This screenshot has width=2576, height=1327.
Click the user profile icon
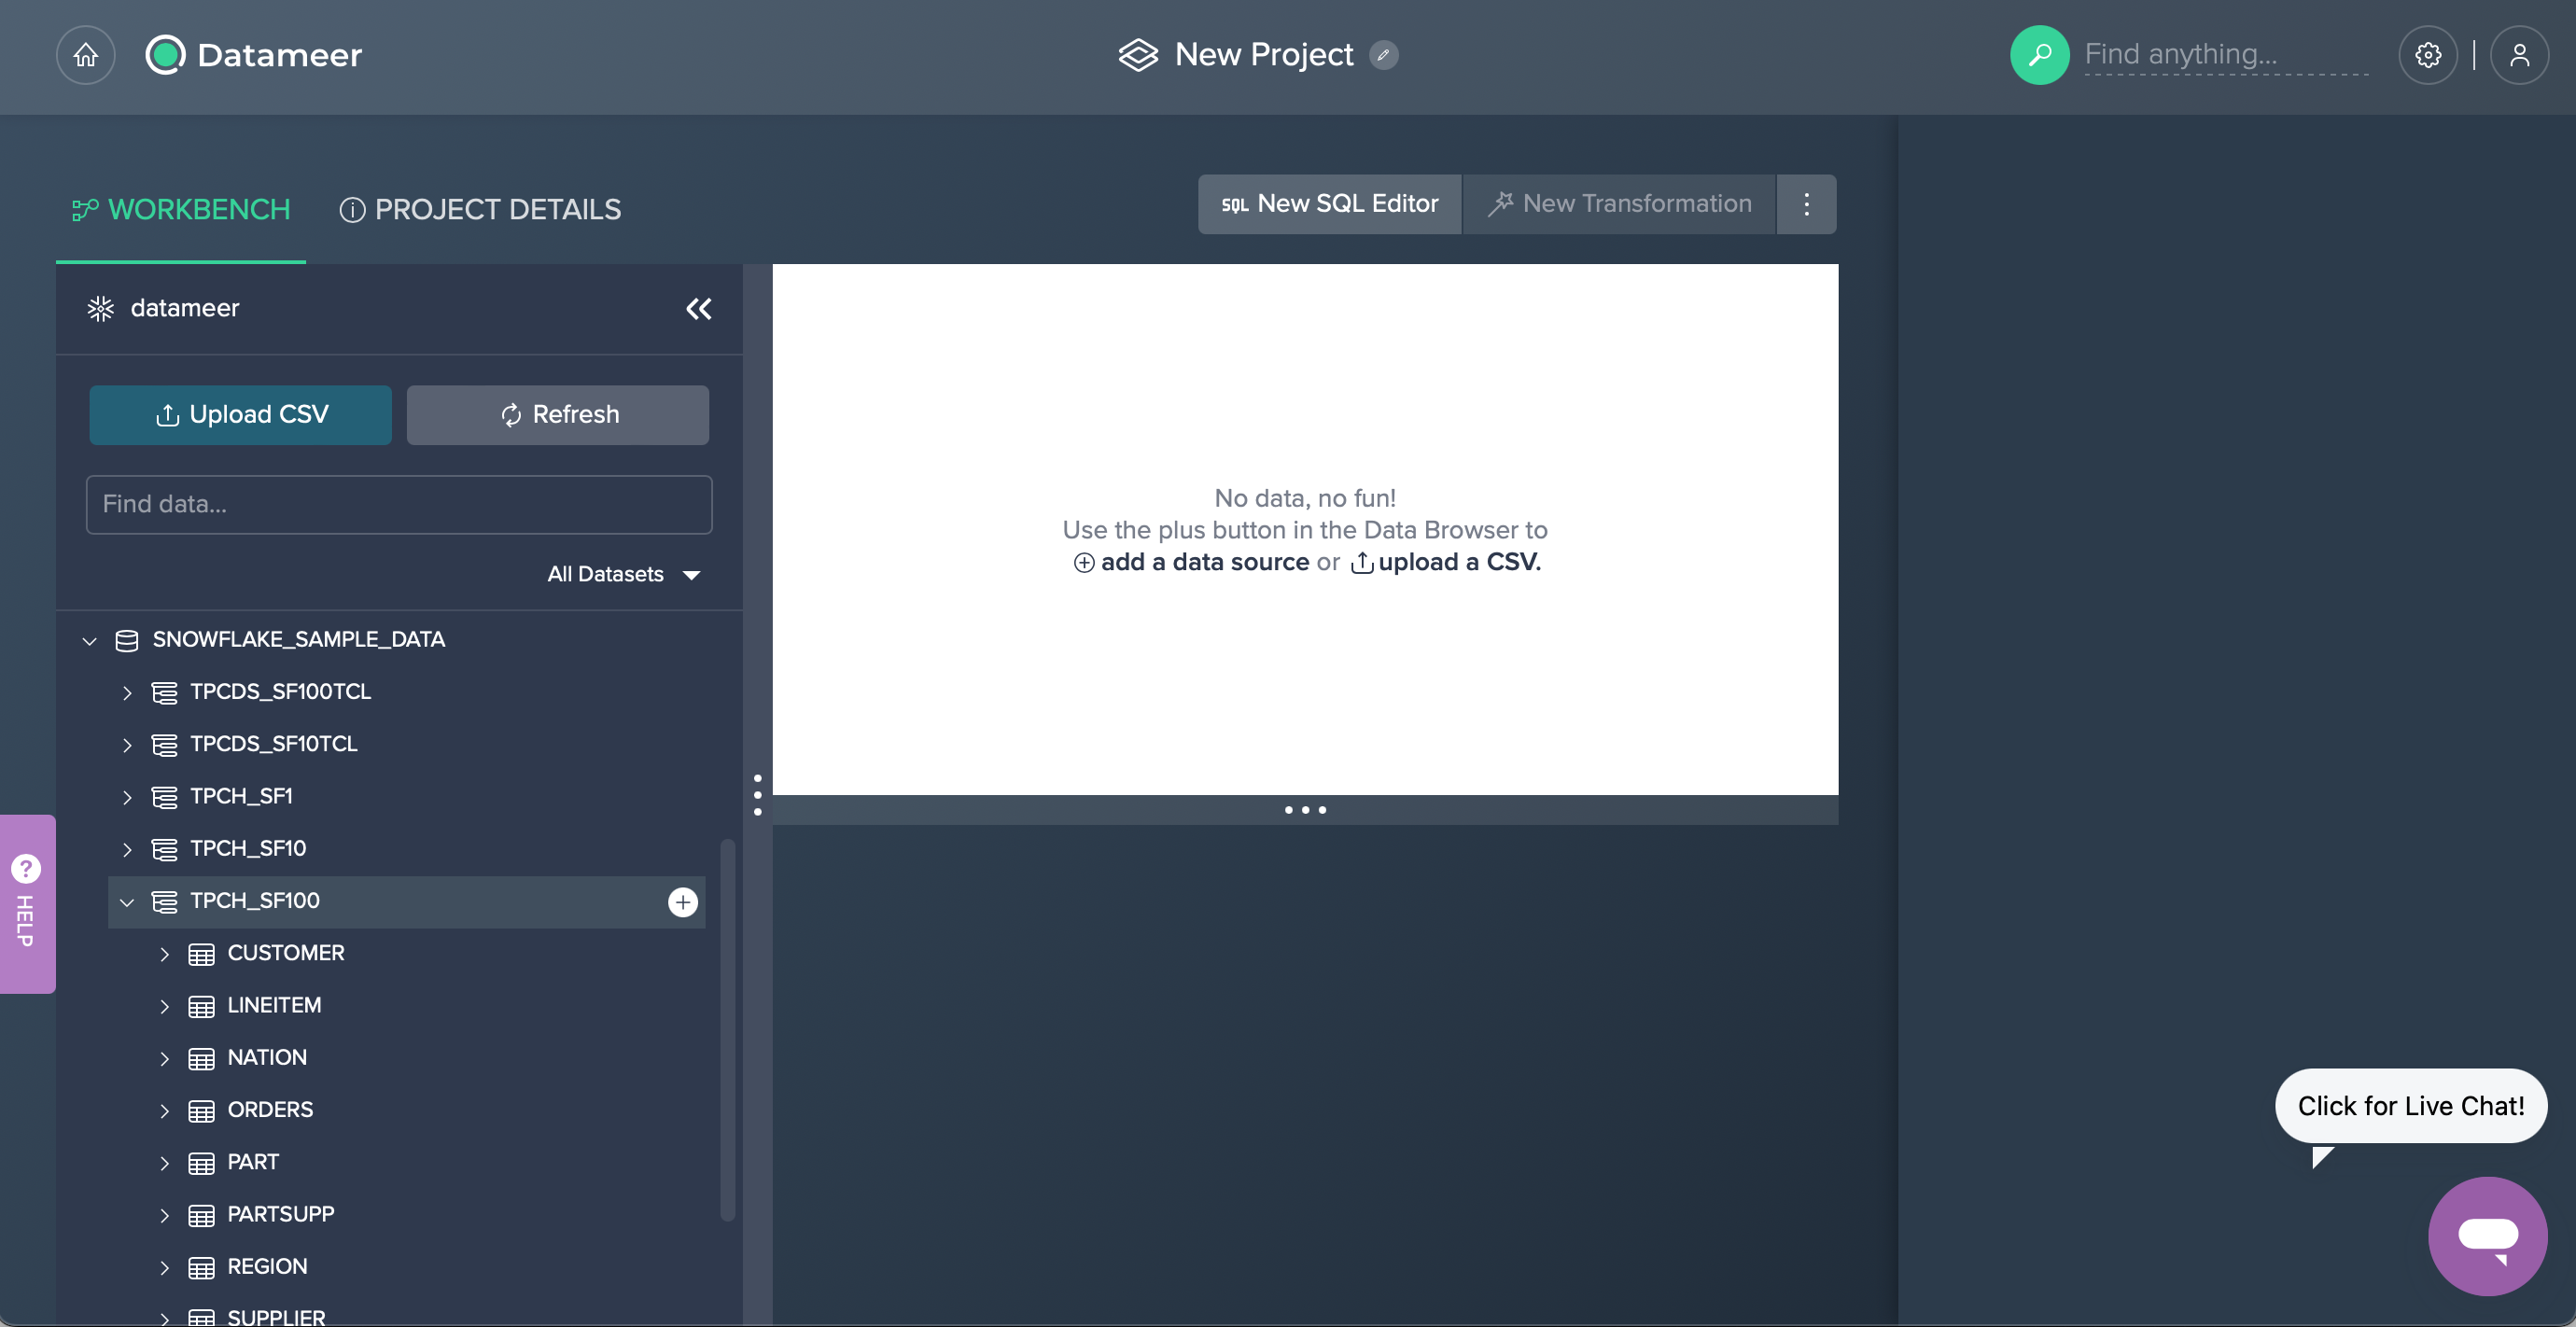point(2521,55)
